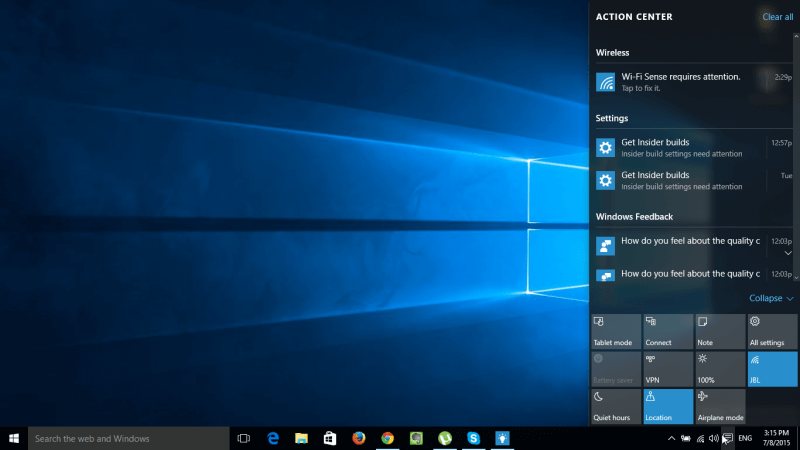The height and width of the screenshot is (450, 800).
Task: Open the Windows Store taskbar icon
Action: (x=329, y=438)
